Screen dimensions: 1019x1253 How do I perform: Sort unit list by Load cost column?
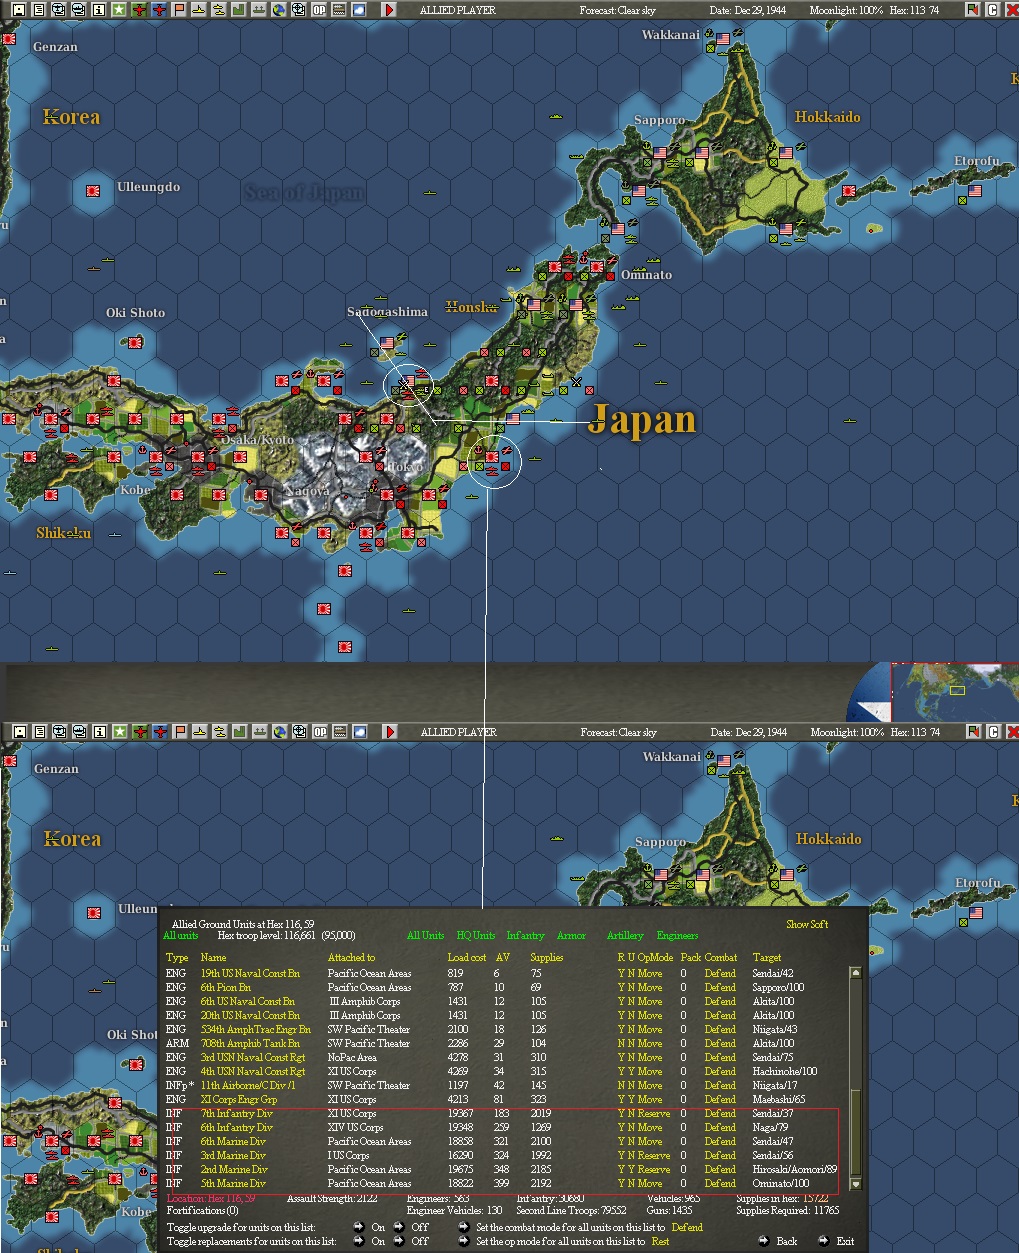(467, 957)
